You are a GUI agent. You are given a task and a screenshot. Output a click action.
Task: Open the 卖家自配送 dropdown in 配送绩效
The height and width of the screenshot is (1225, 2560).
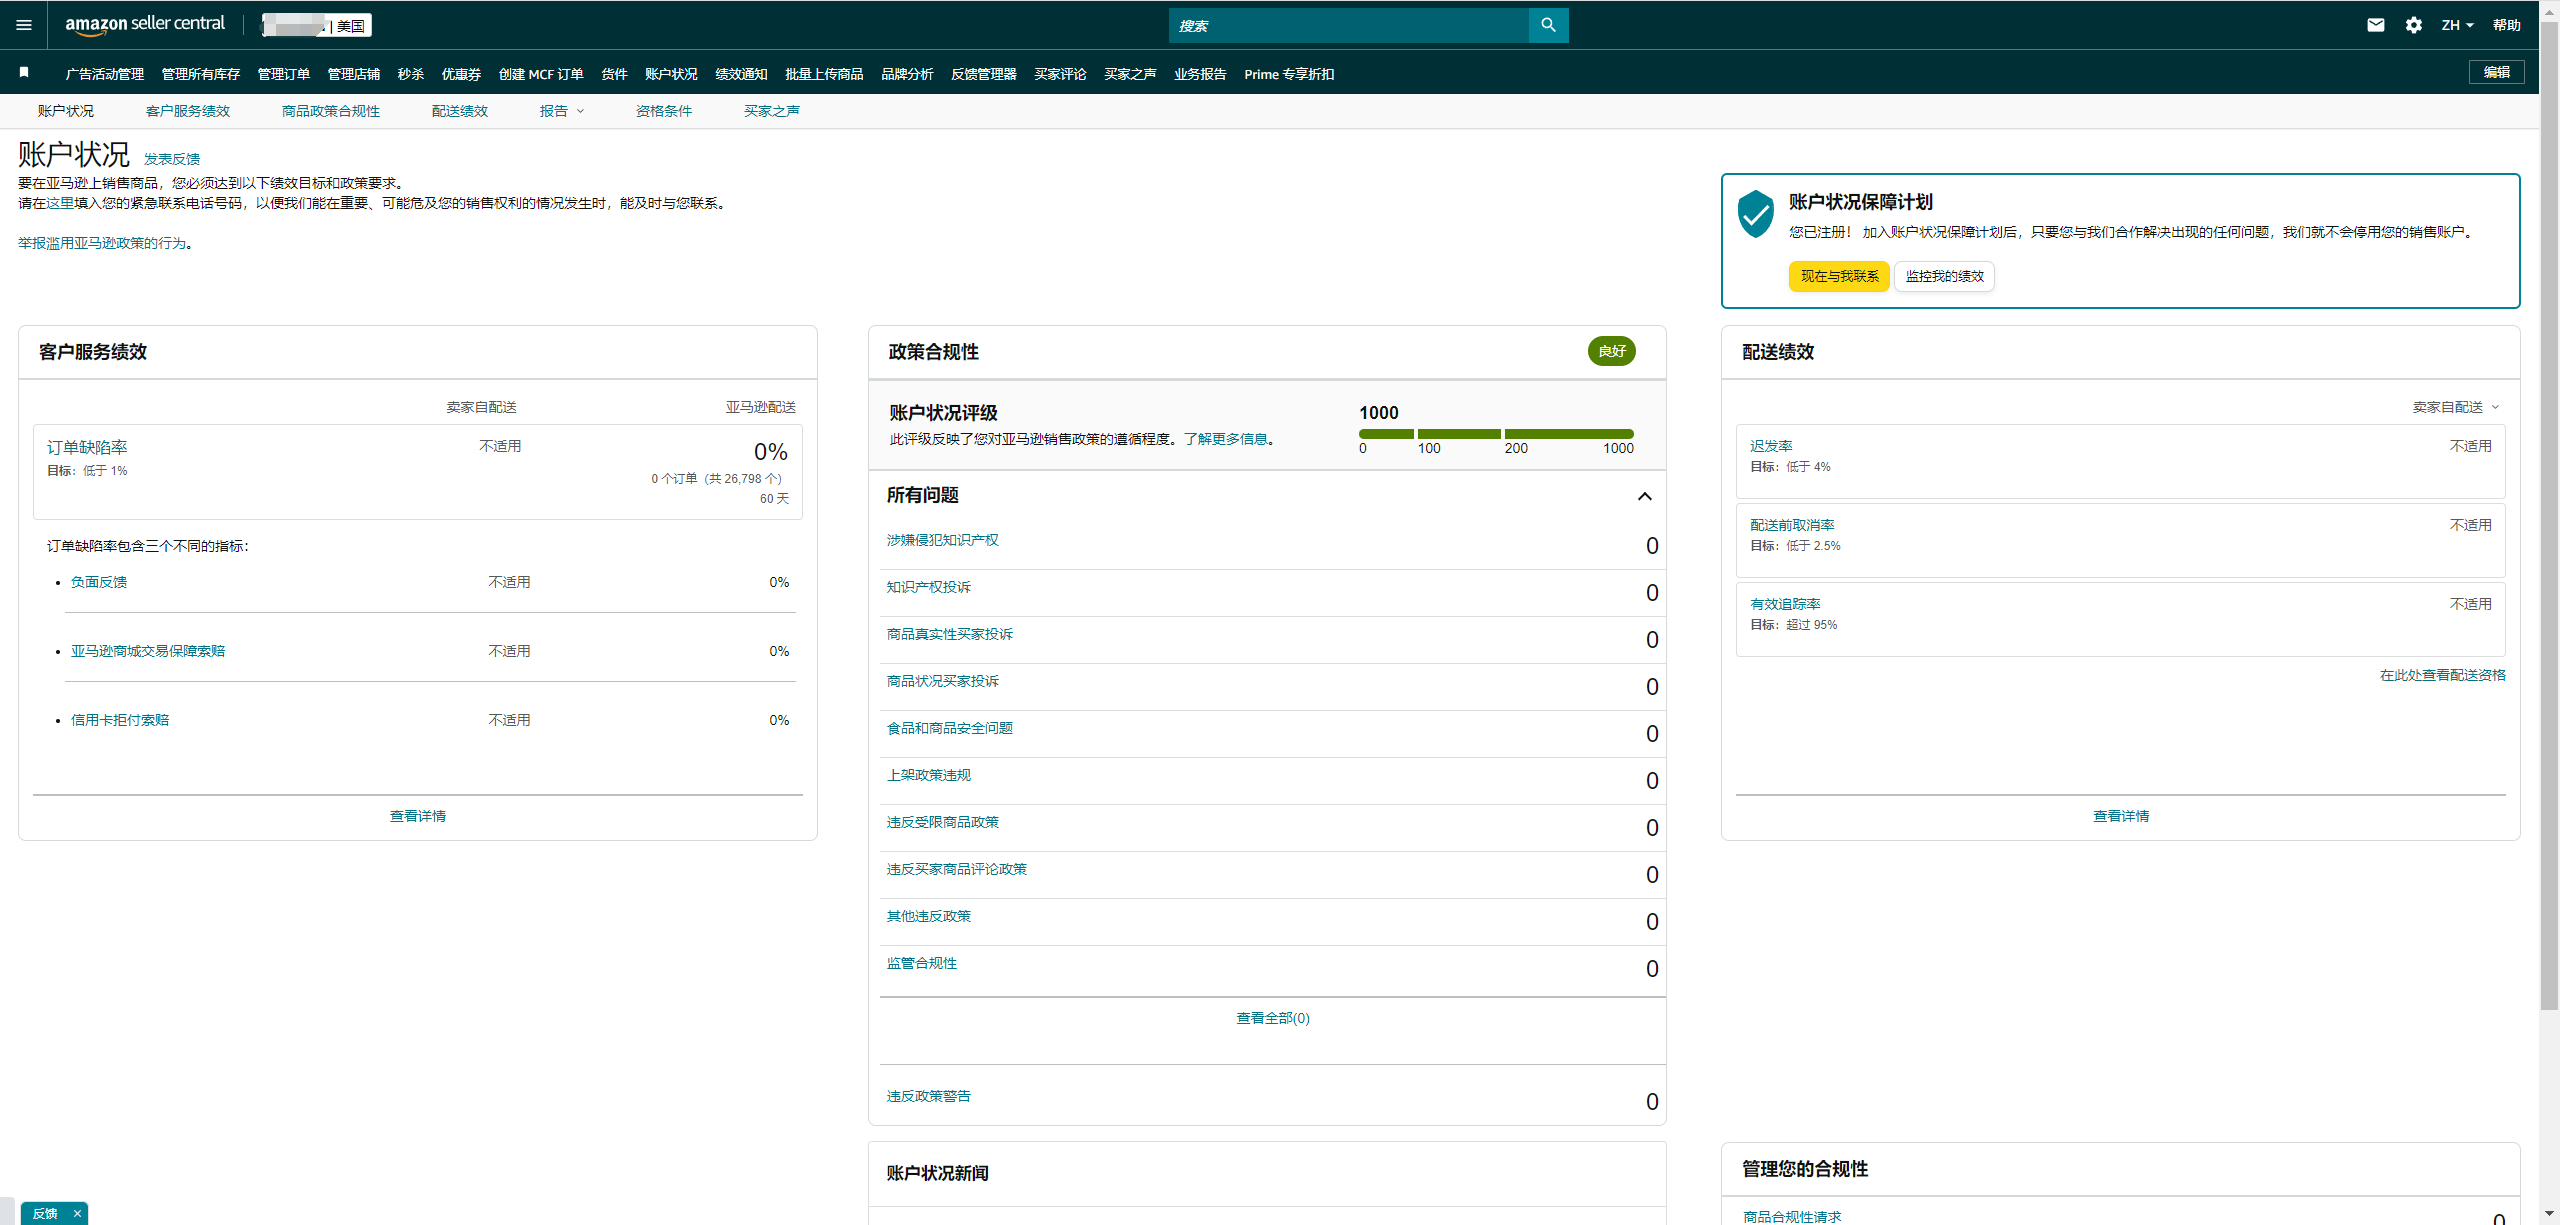[2455, 407]
